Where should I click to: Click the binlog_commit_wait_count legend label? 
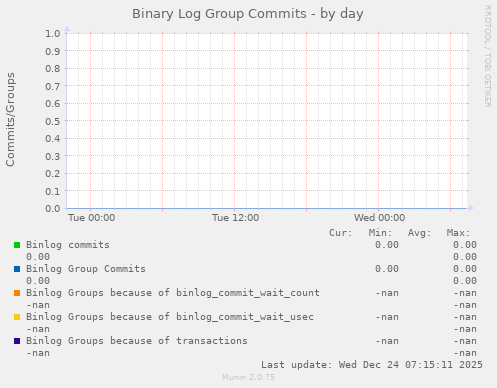click(x=173, y=293)
